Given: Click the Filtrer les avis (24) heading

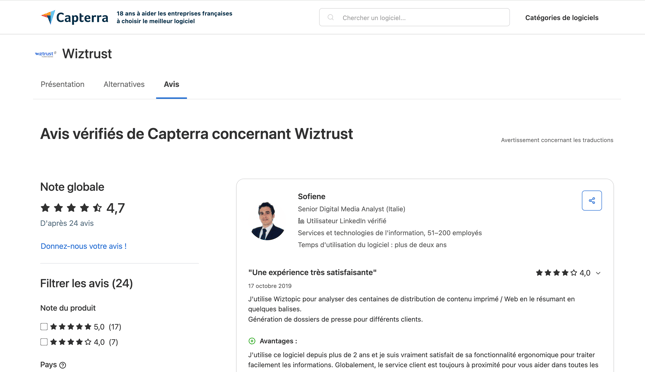Looking at the screenshot, I should pos(86,284).
